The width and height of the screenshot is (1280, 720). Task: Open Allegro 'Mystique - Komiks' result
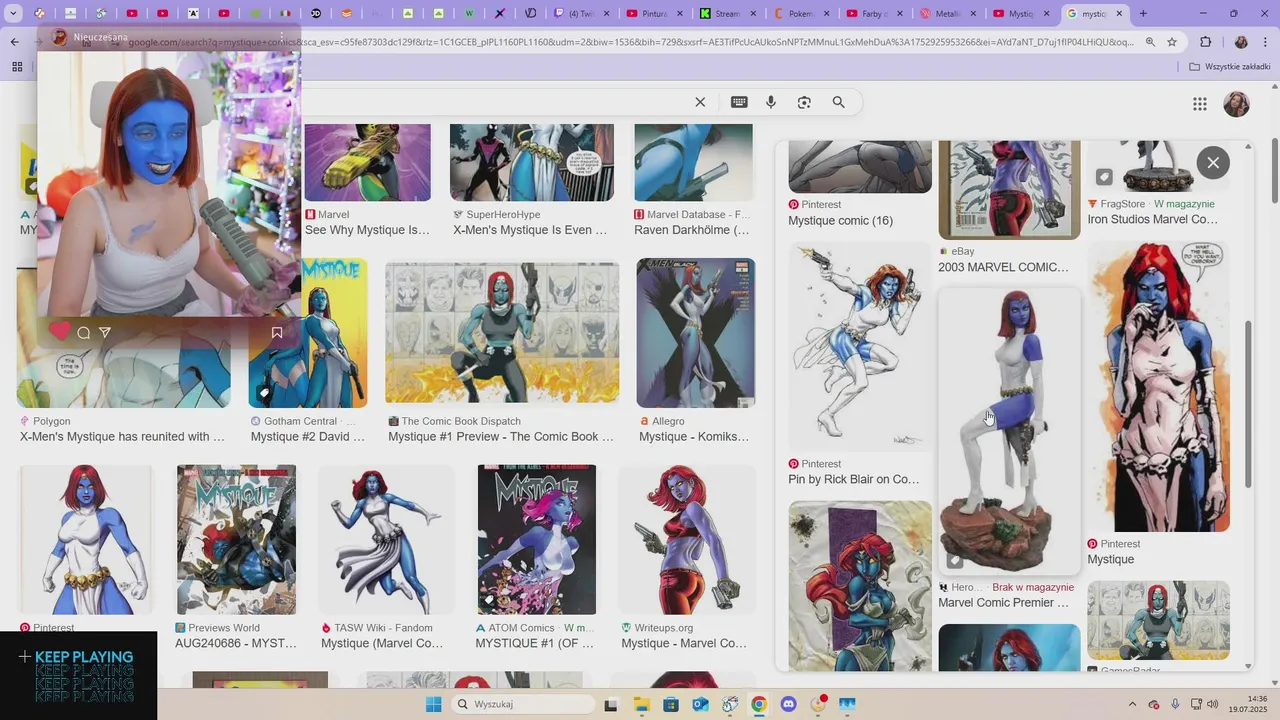[x=694, y=437]
